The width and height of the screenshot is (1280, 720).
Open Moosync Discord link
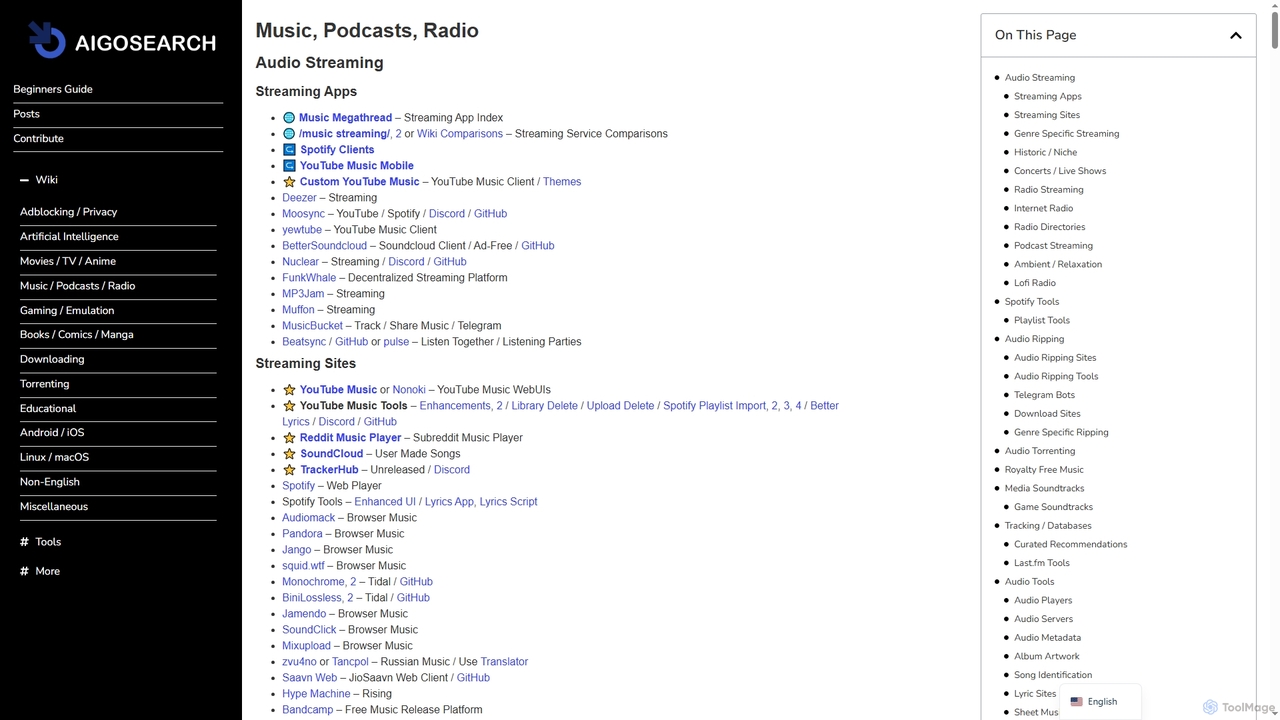coord(447,214)
